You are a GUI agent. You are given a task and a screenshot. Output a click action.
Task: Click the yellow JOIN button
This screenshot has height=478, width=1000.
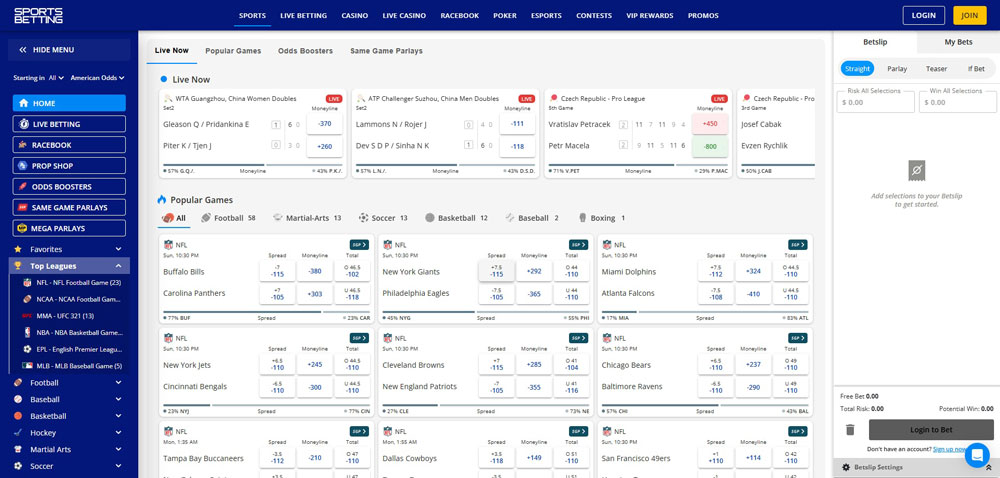point(969,15)
